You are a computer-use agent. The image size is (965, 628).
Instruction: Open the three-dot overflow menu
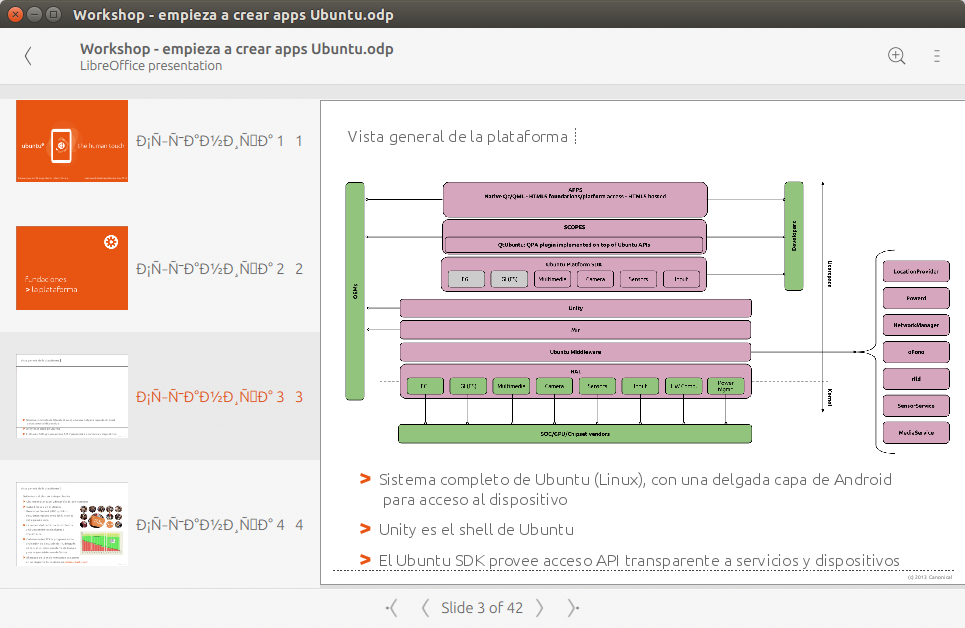click(x=937, y=57)
